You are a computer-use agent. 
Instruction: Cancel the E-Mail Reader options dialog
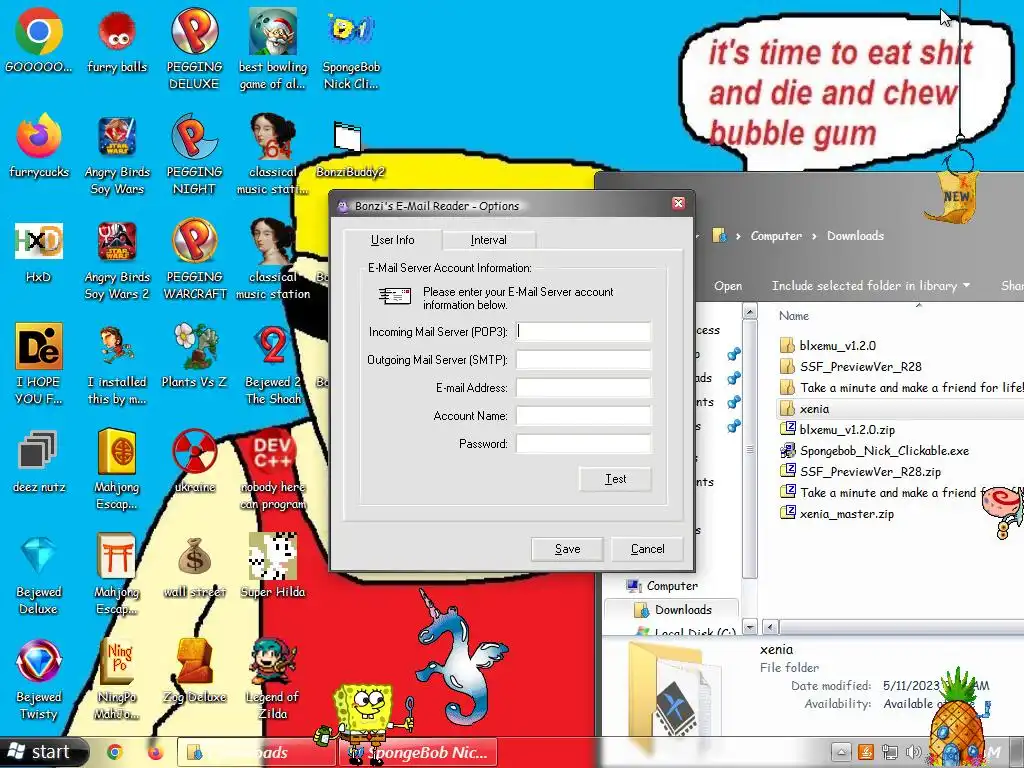[647, 549]
